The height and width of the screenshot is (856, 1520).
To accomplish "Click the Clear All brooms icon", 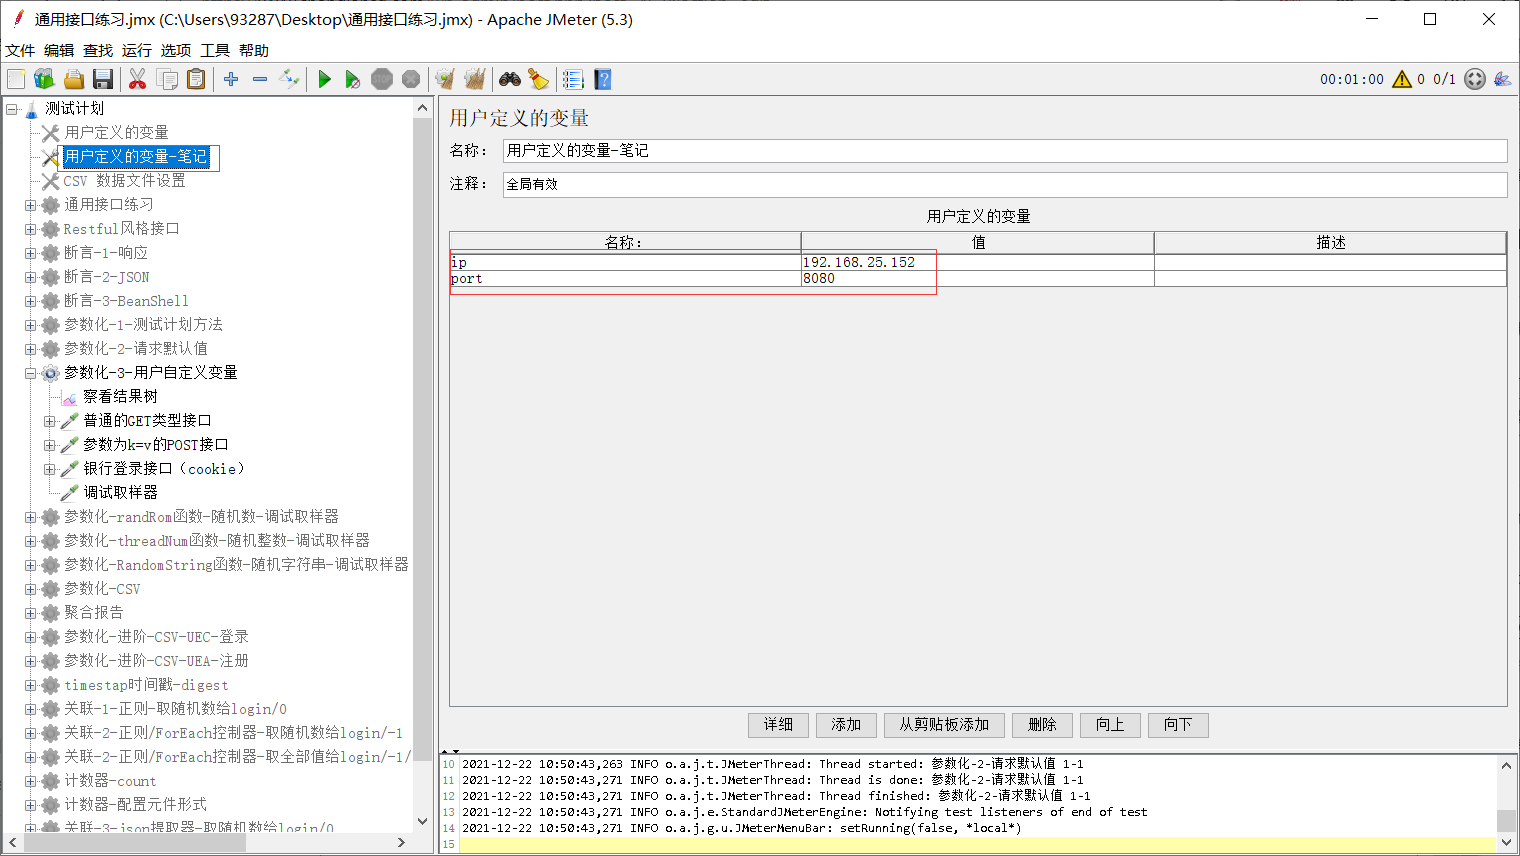I will (475, 79).
